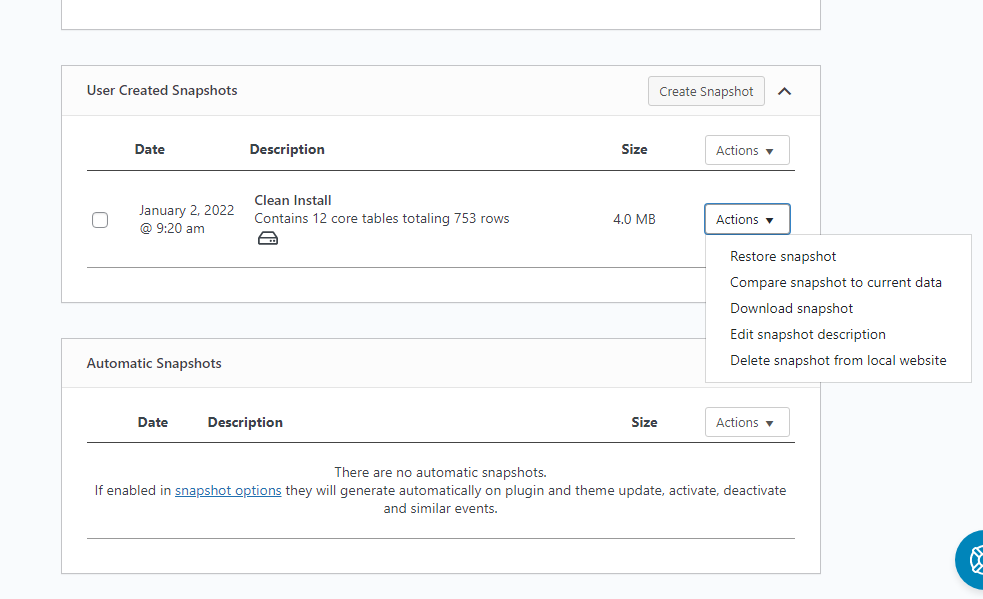This screenshot has height=599, width=983.
Task: Select Compare snapshot to current data
Action: [835, 282]
